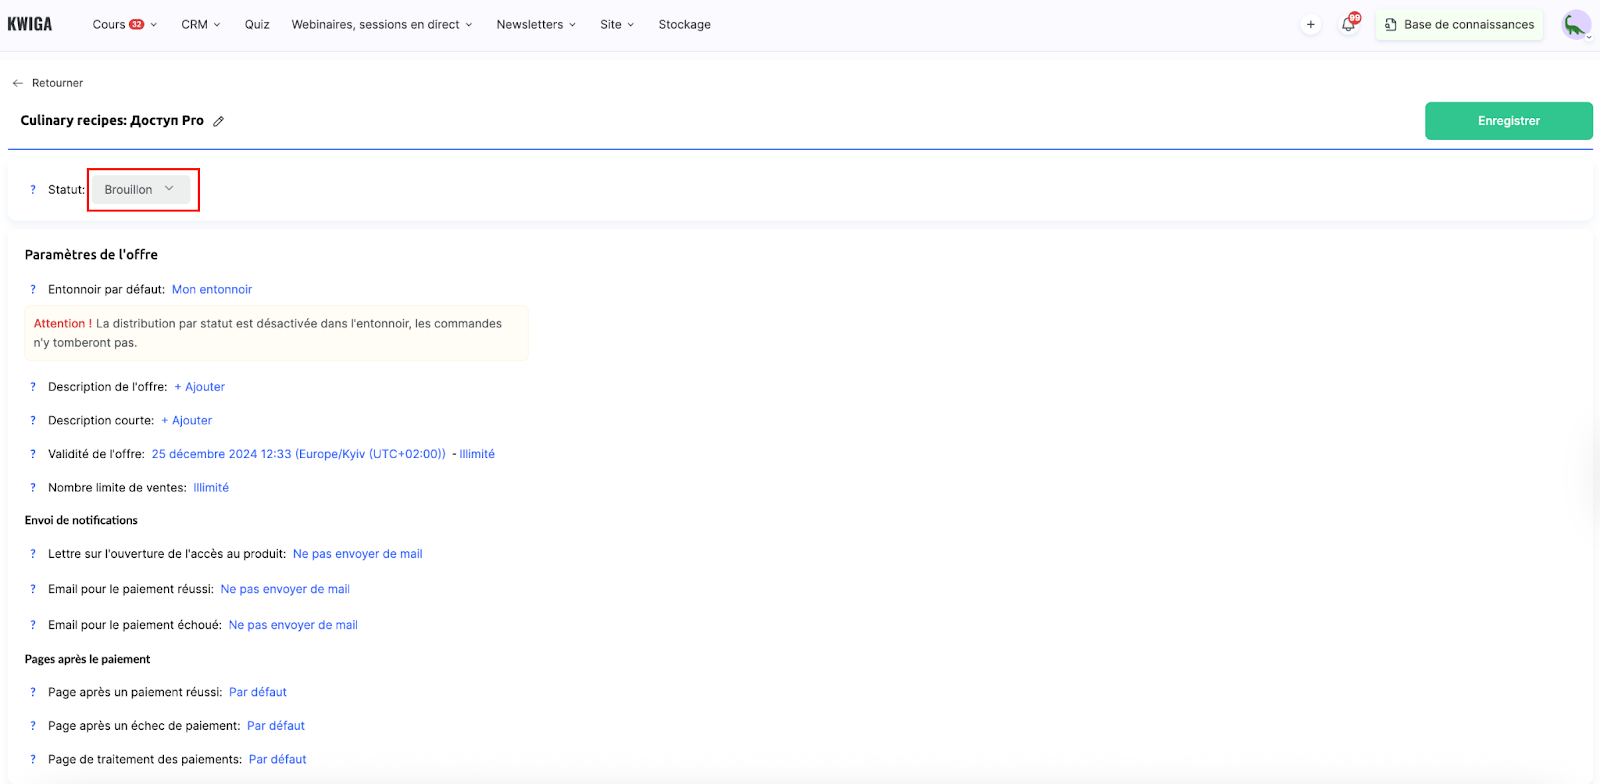Click the pencil icon to edit offer title
This screenshot has height=784, width=1600.
219,121
